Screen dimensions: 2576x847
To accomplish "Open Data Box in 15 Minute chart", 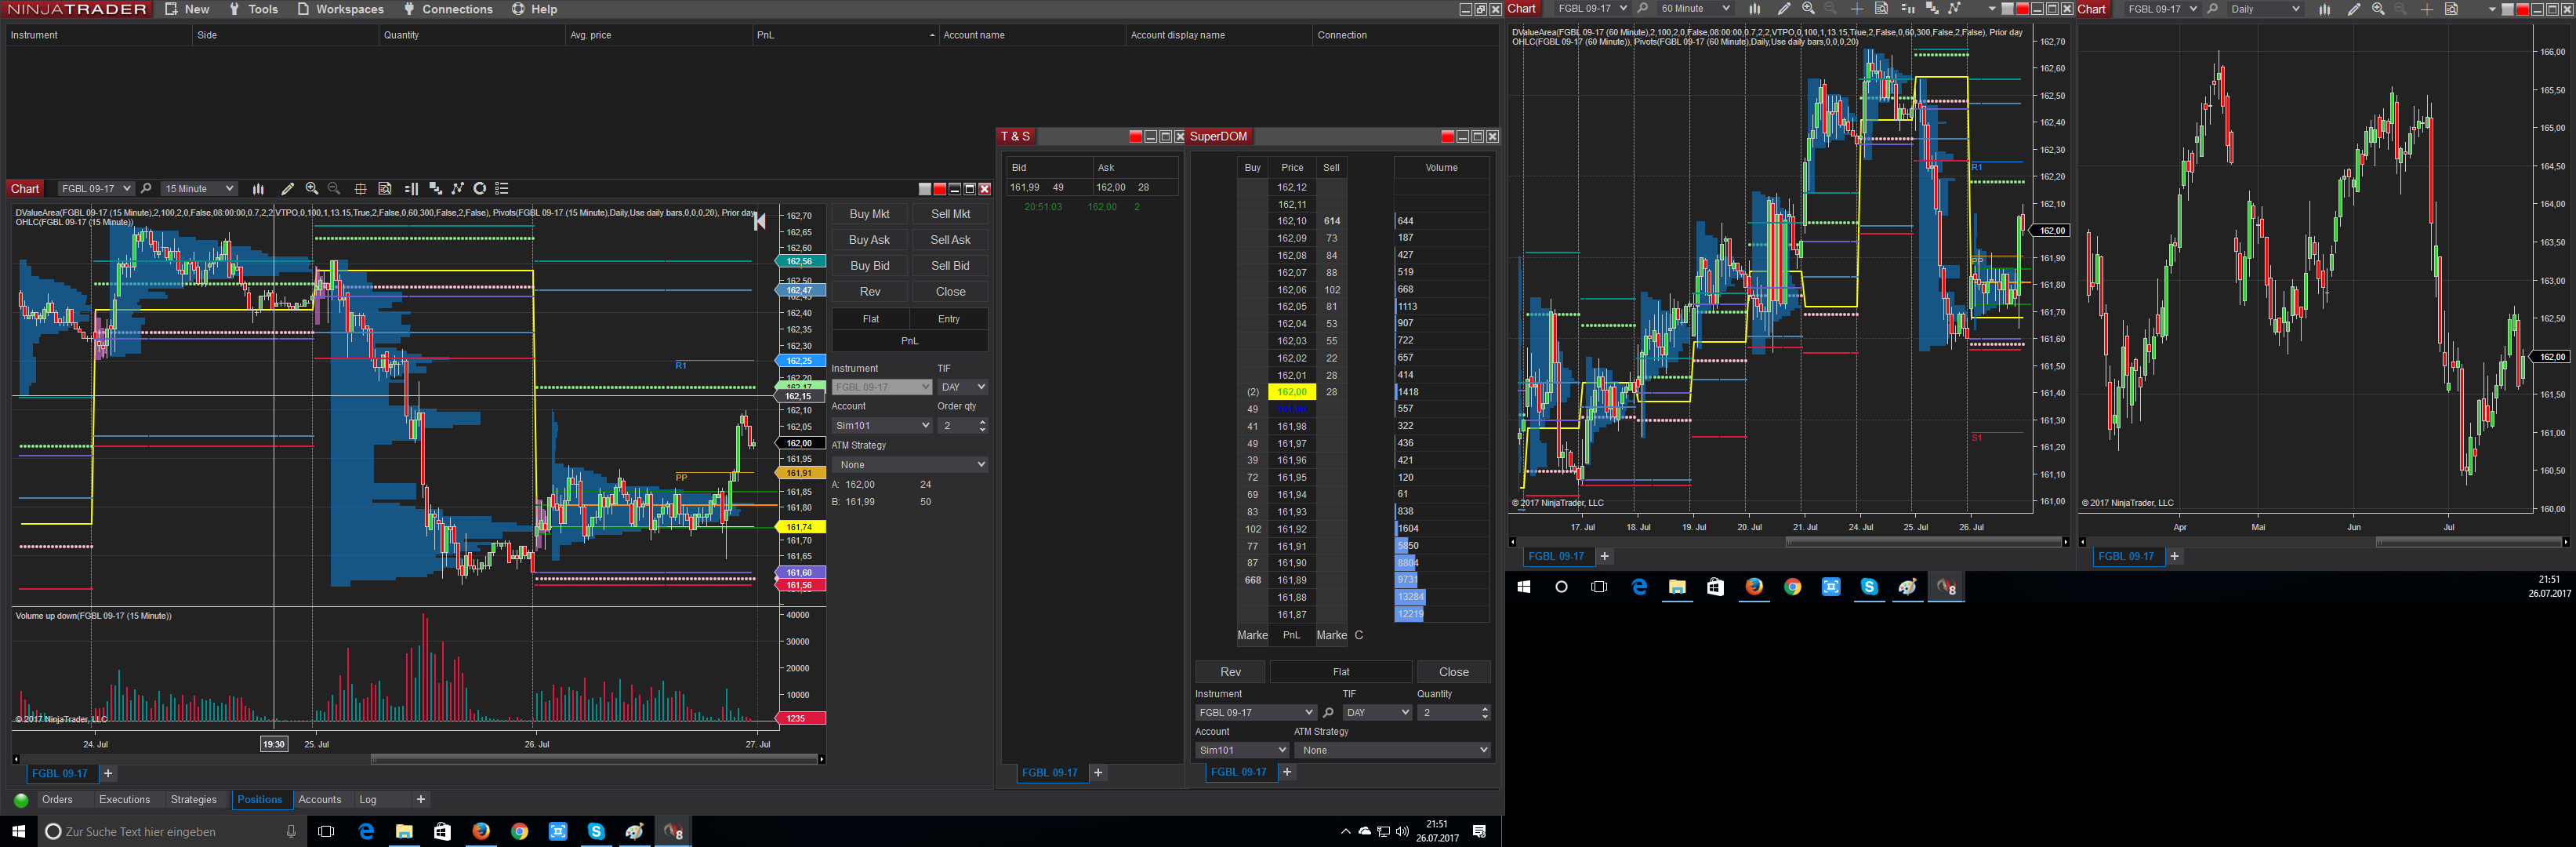I will pyautogui.click(x=385, y=189).
